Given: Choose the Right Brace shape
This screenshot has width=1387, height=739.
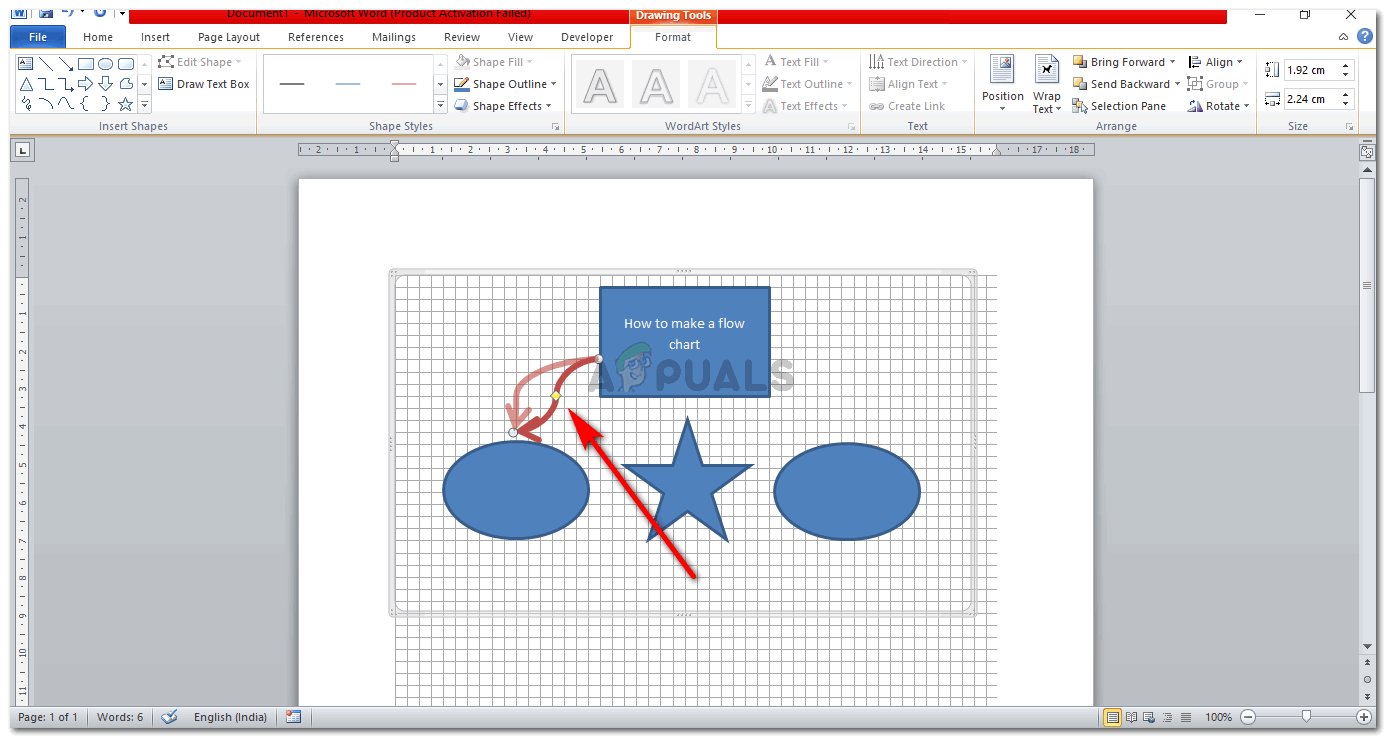Looking at the screenshot, I should pos(106,104).
